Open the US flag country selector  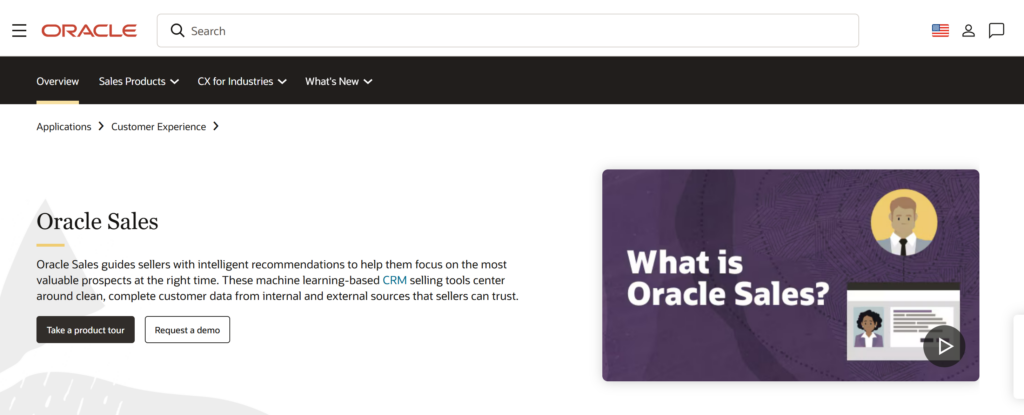[940, 31]
